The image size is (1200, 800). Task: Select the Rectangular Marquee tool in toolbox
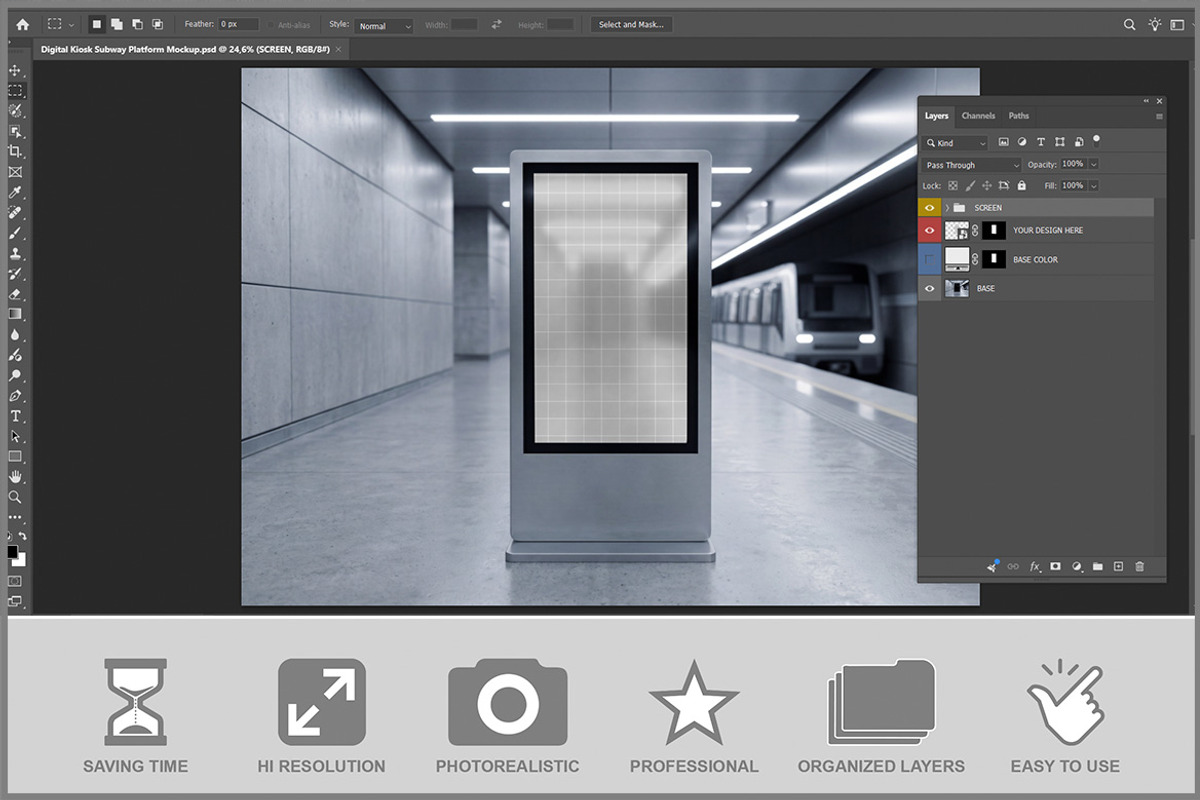[x=15, y=90]
